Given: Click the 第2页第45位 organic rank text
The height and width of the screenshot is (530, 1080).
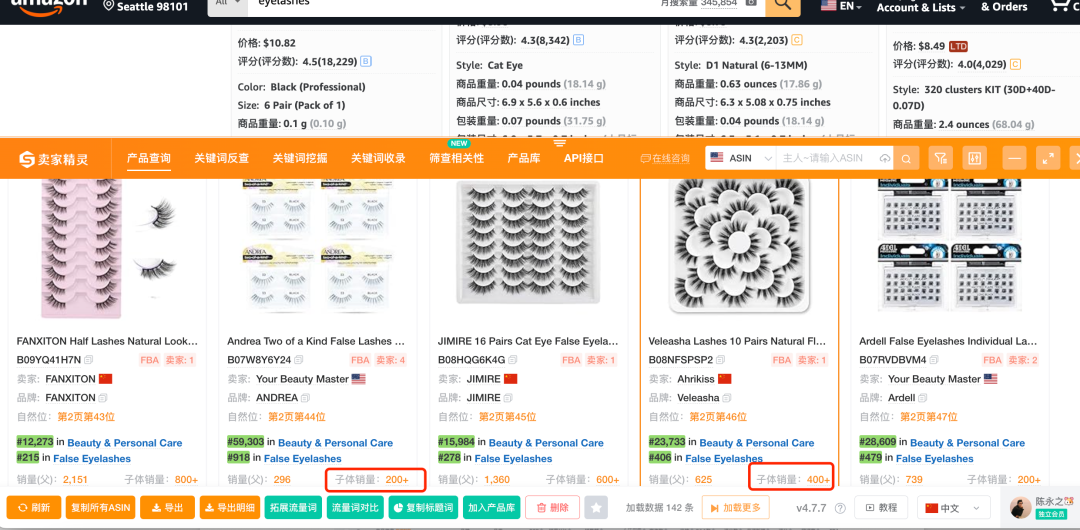Looking at the screenshot, I should point(508,417).
